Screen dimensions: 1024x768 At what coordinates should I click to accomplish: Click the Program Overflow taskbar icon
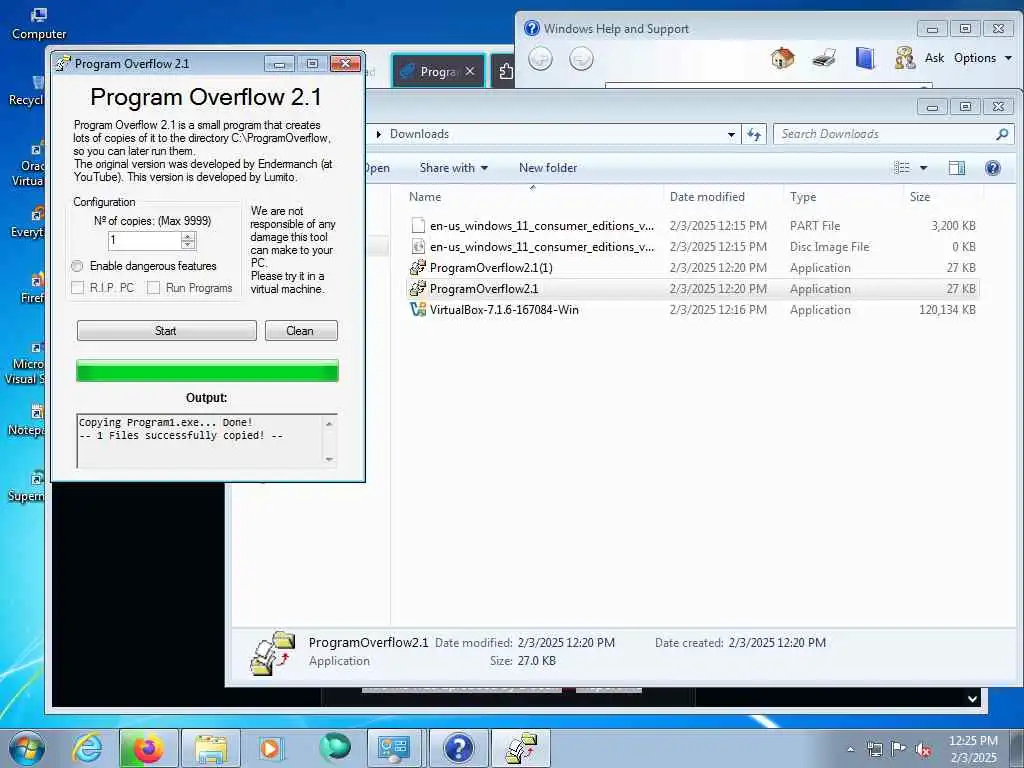point(520,748)
